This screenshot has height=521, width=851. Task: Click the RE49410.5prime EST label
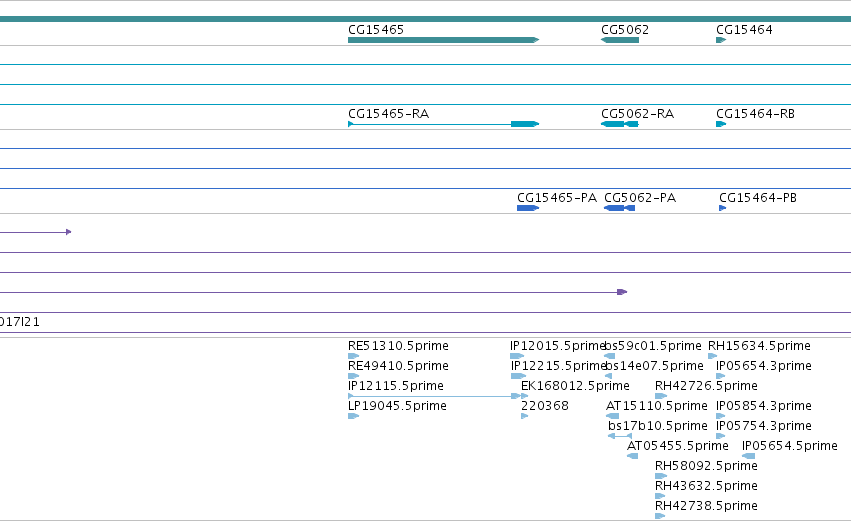point(398,366)
